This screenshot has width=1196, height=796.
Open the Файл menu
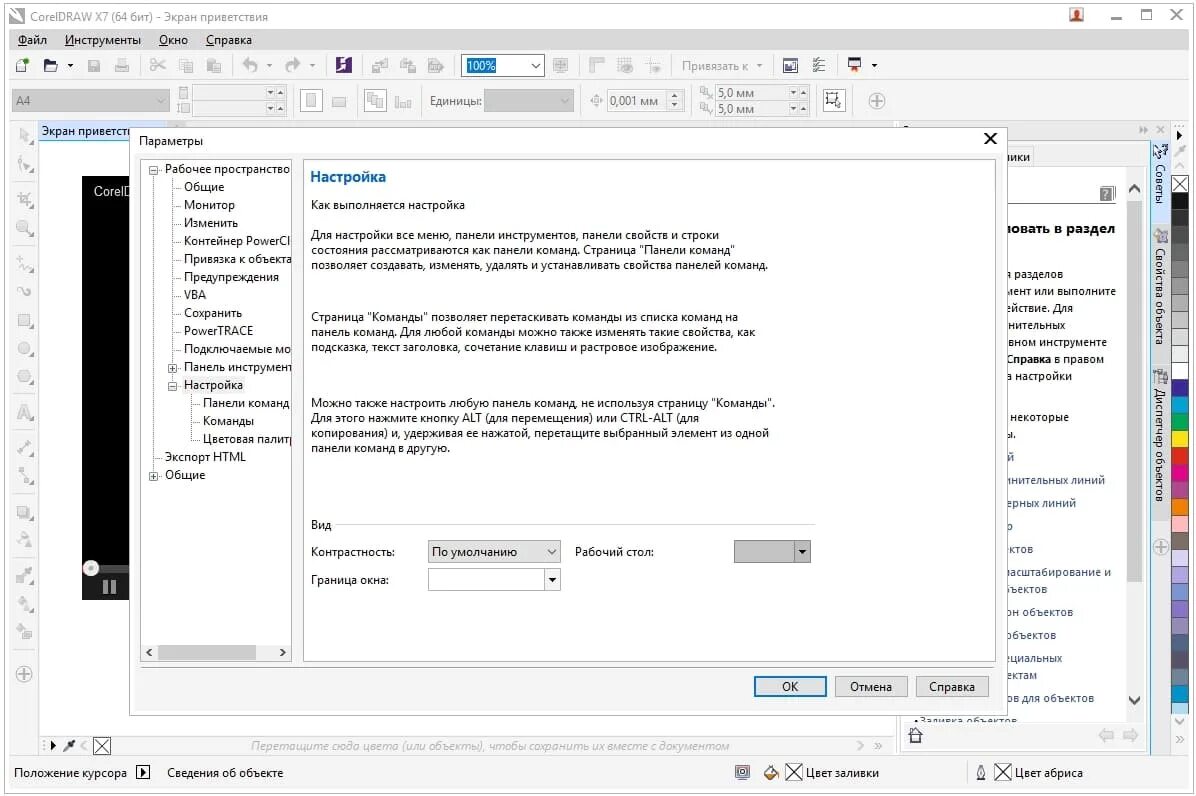click(32, 40)
